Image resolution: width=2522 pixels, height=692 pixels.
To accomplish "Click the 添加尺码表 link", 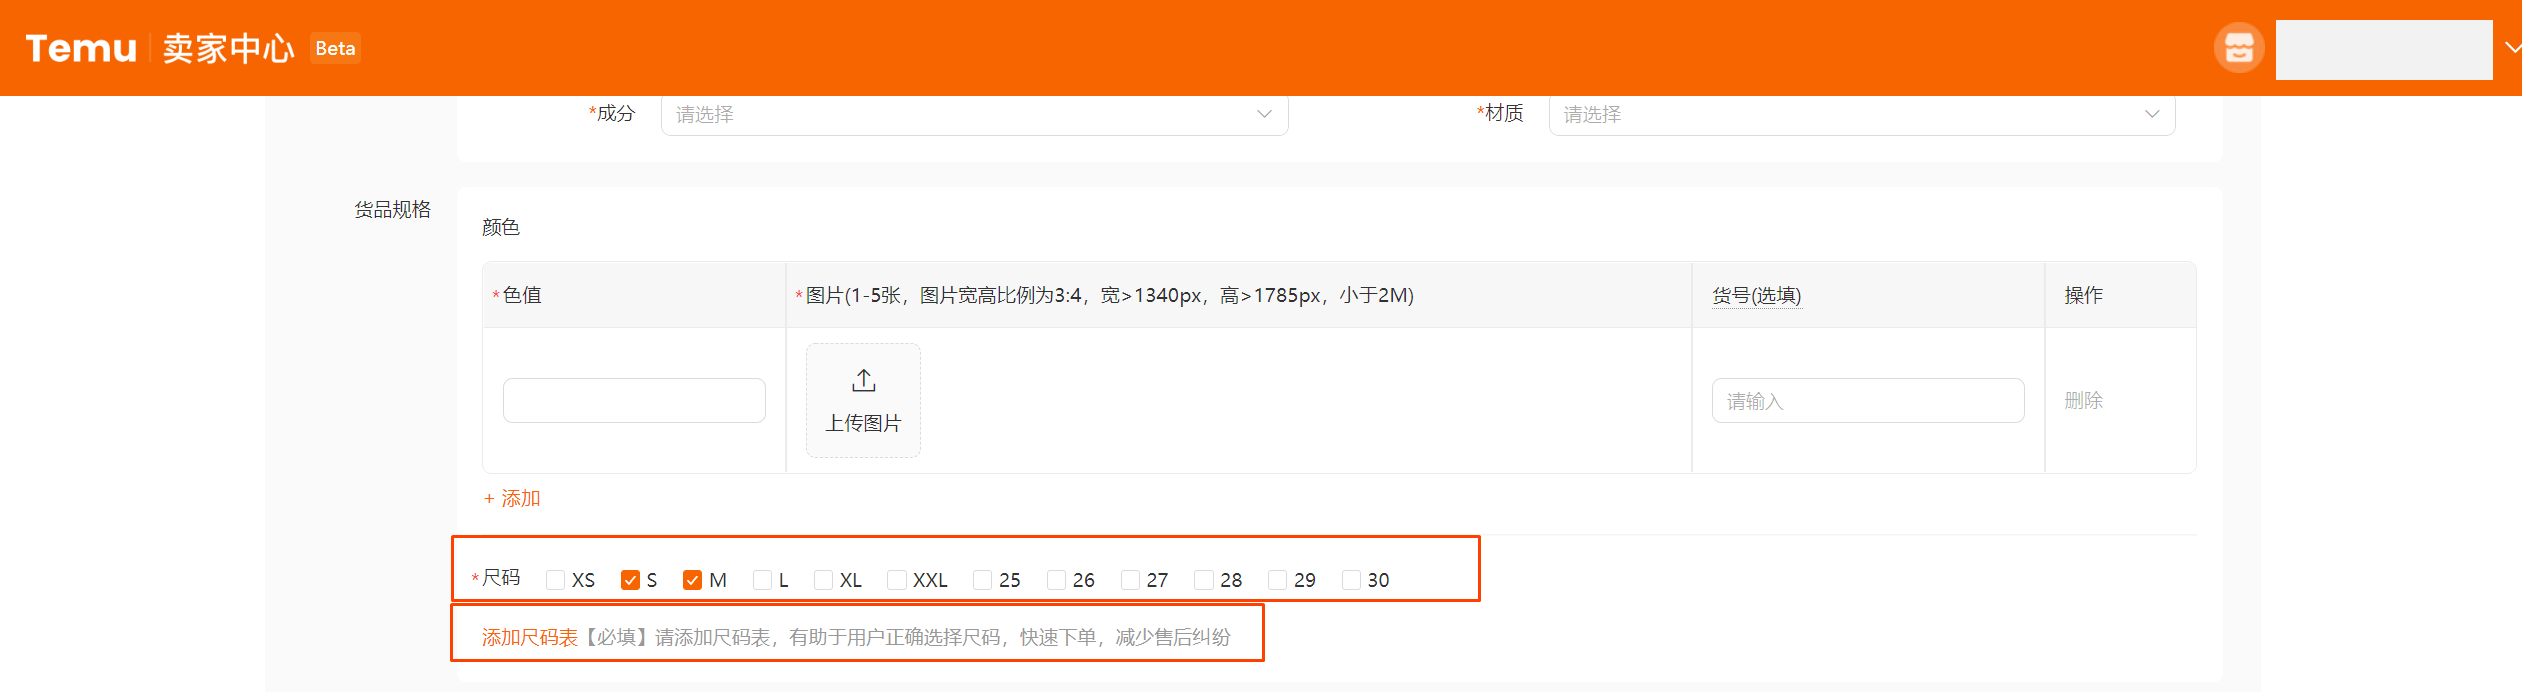I will (530, 637).
